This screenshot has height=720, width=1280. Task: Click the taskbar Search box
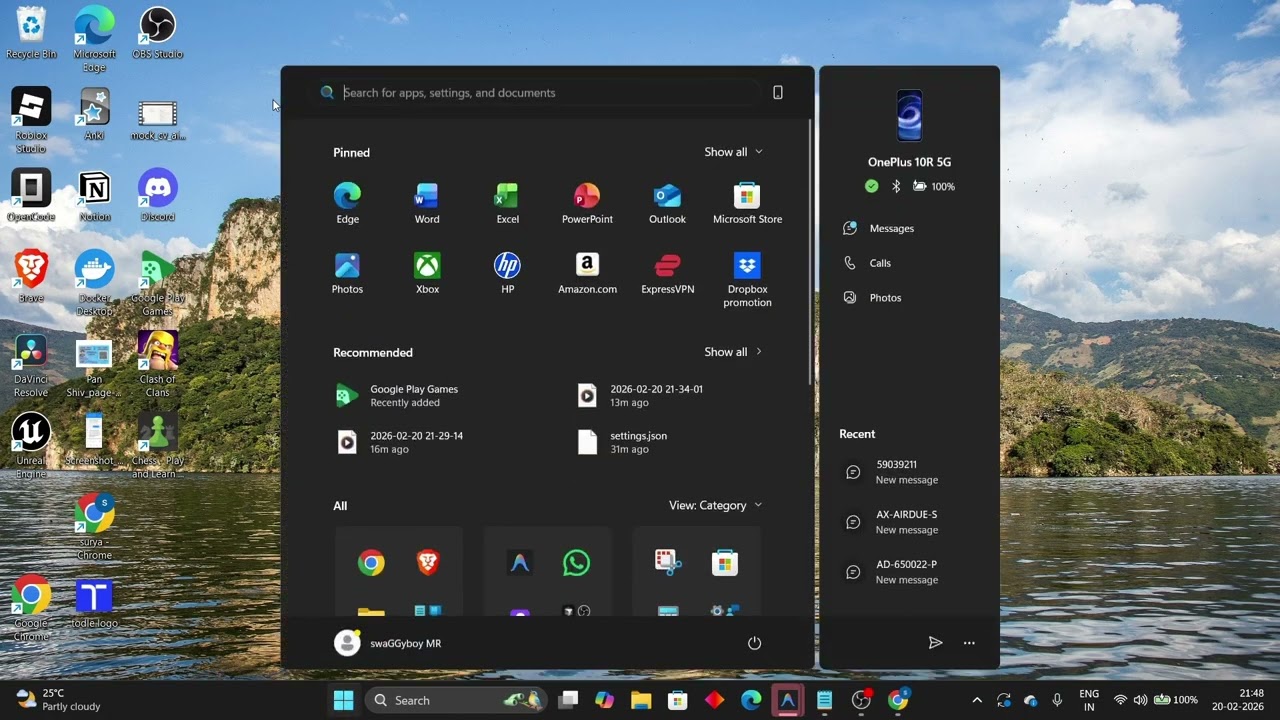[457, 700]
